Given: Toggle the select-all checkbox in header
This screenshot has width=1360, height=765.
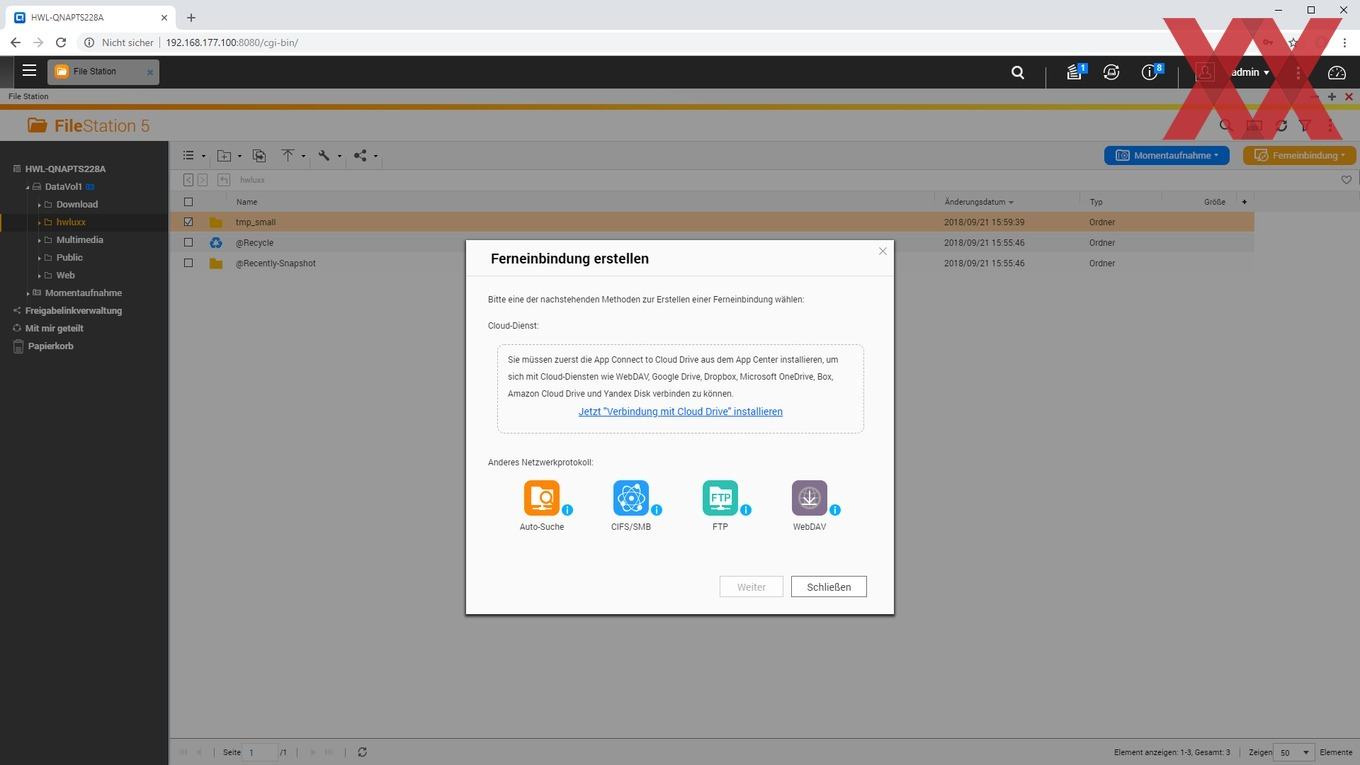Looking at the screenshot, I should pos(188,202).
